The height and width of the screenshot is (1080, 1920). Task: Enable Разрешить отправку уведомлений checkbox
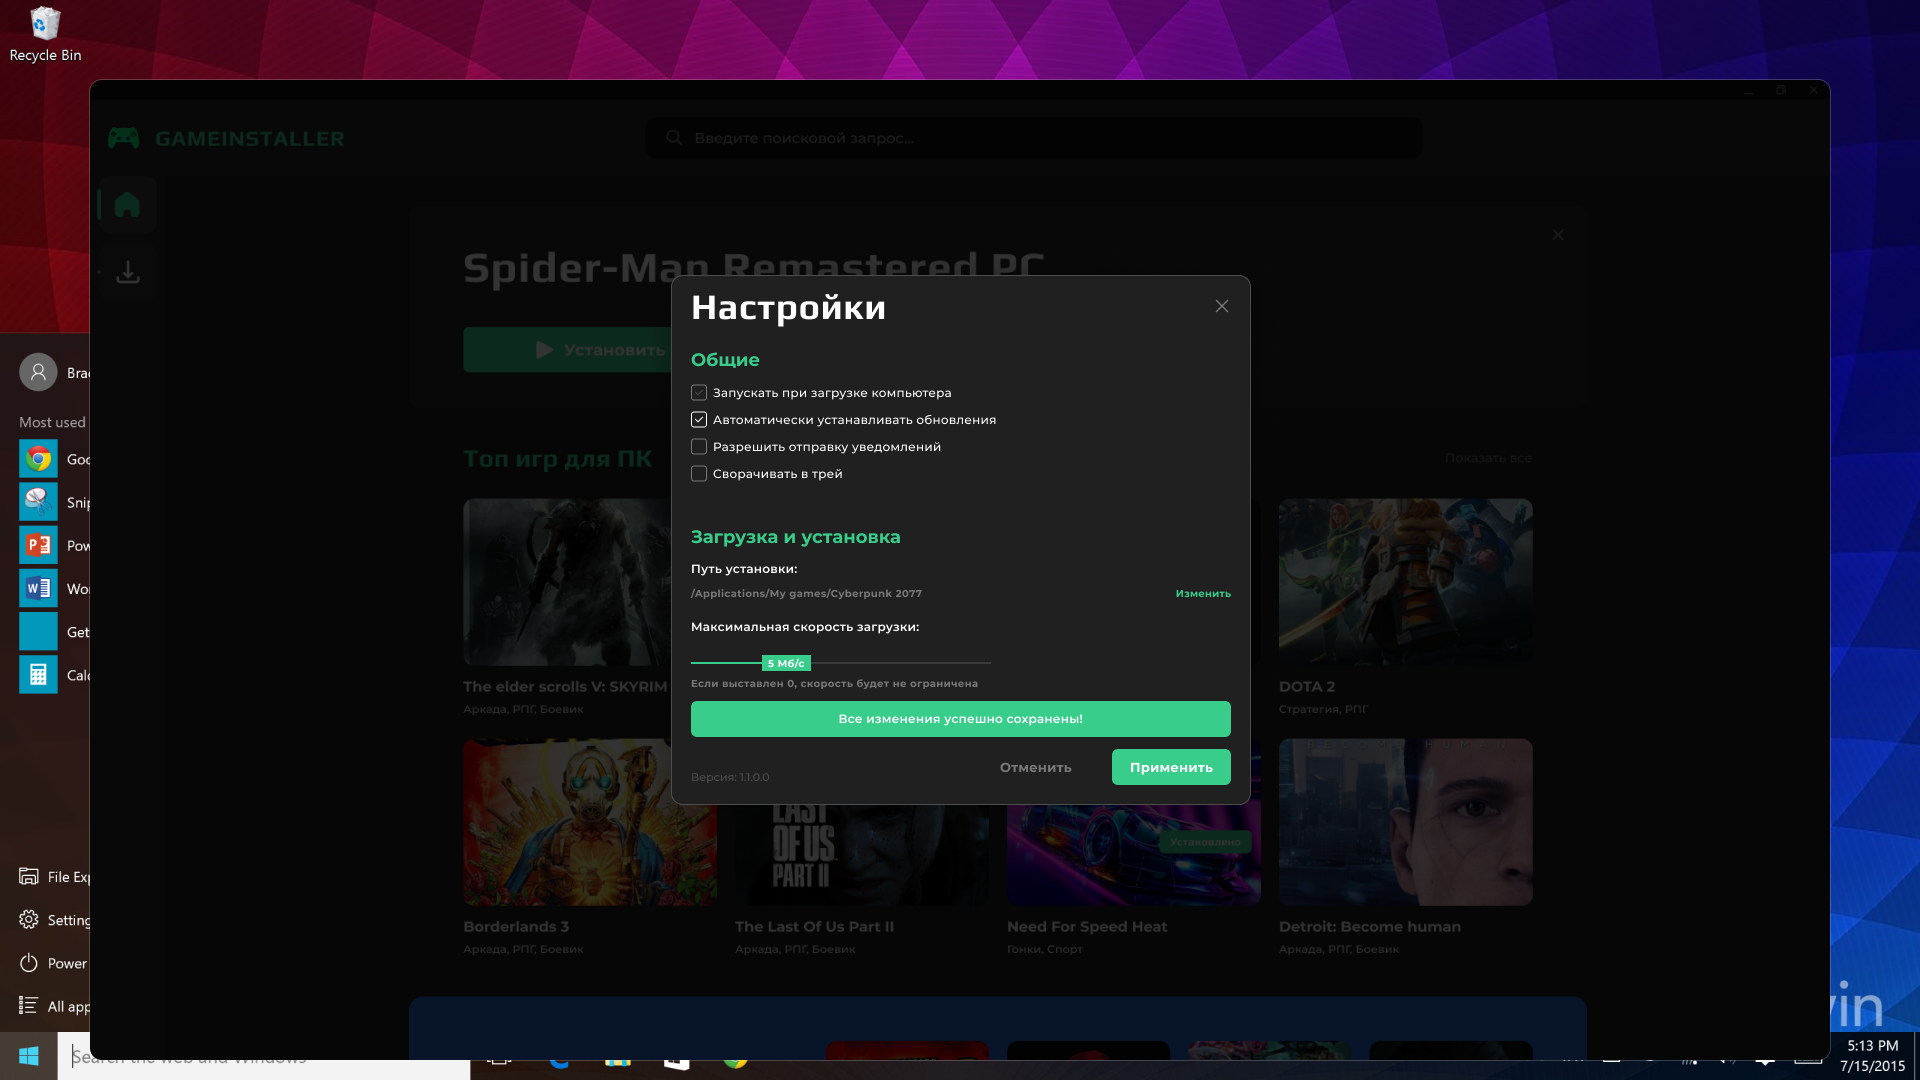(699, 447)
